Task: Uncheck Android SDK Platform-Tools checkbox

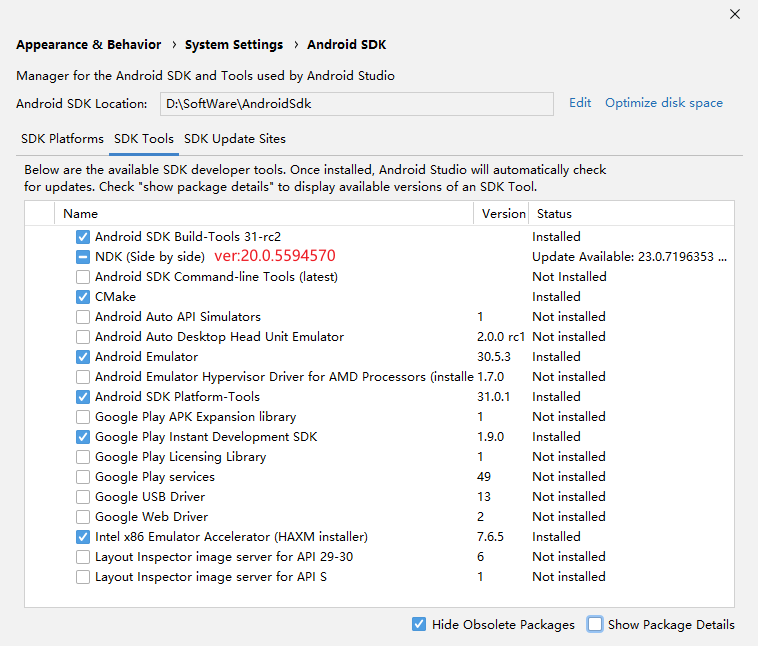Action: (x=83, y=397)
